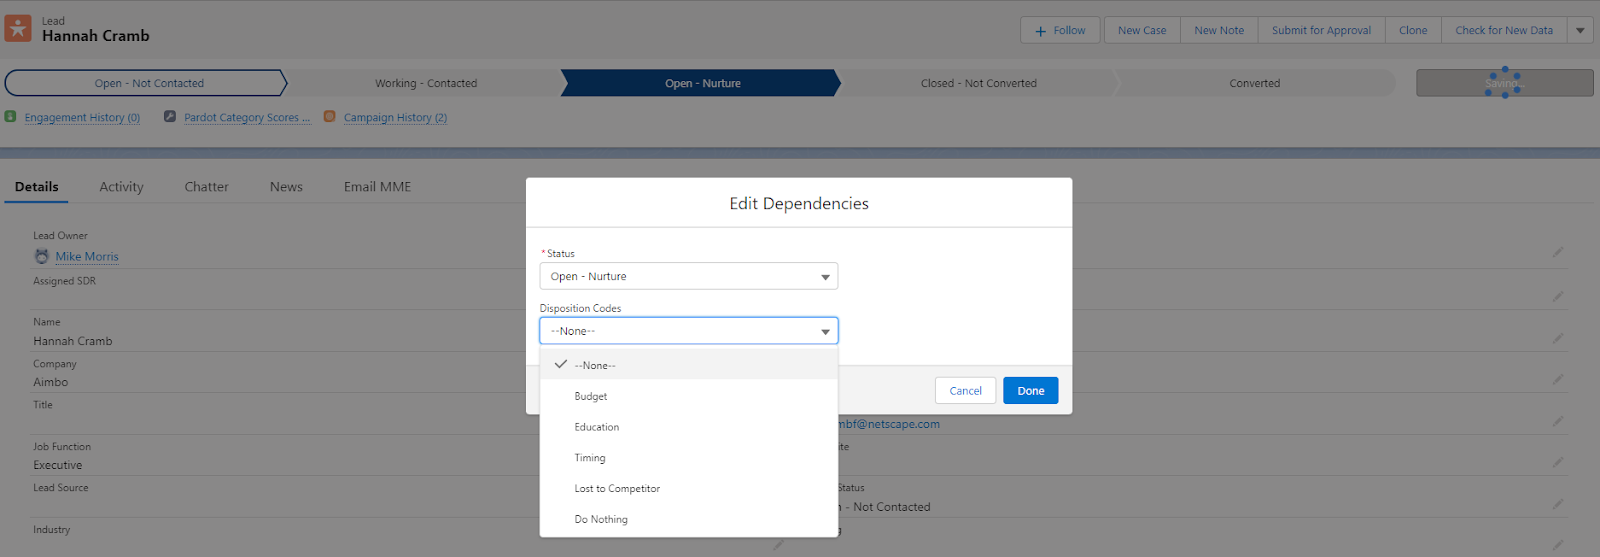
Task: Open Pardot Category Scores link
Action: [x=247, y=117]
